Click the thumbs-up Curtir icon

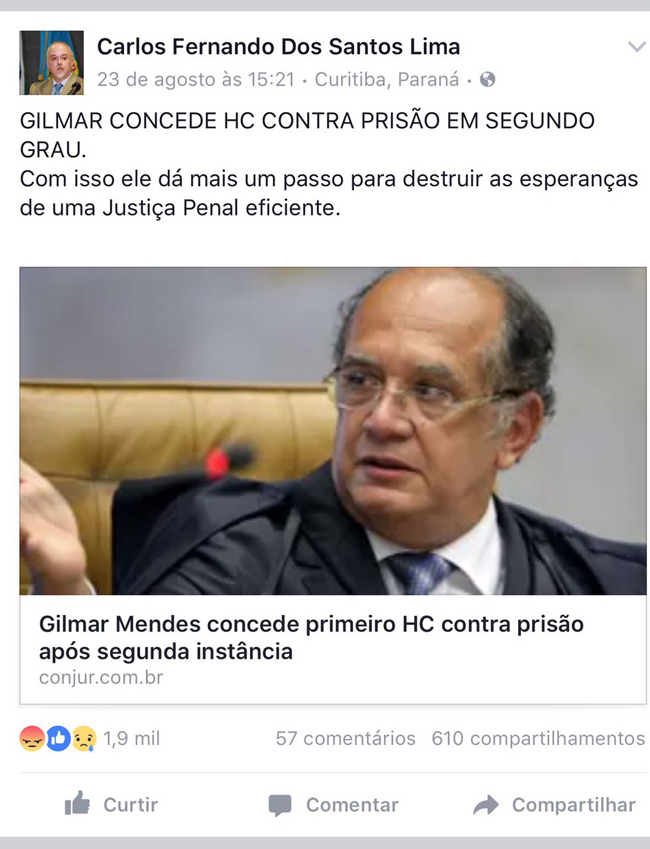(77, 803)
